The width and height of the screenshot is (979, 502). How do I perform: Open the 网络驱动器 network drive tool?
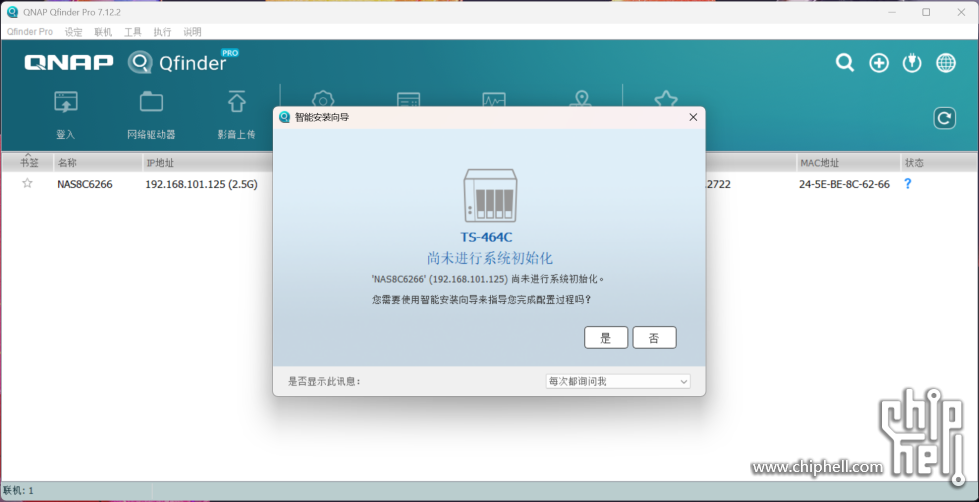click(151, 116)
